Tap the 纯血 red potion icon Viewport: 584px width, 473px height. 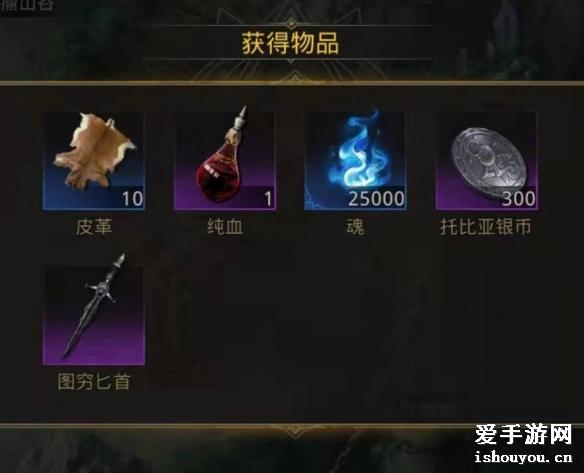[225, 161]
